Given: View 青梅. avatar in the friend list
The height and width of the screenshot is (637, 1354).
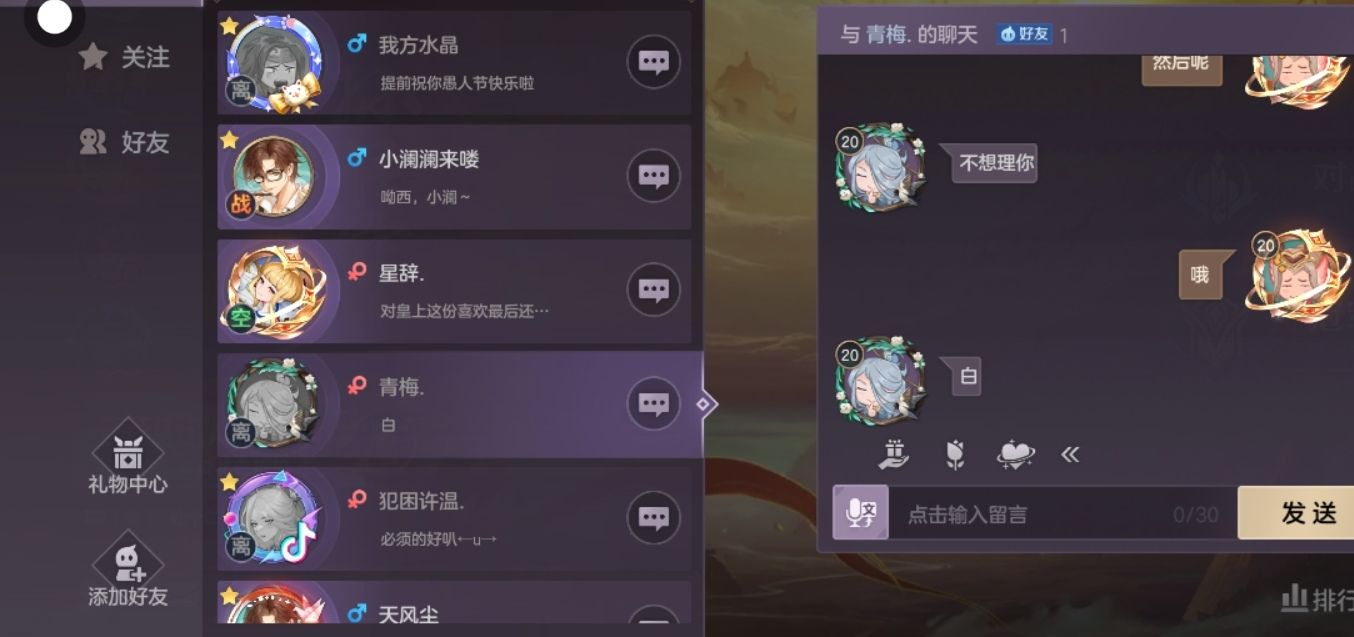Looking at the screenshot, I should (x=272, y=403).
